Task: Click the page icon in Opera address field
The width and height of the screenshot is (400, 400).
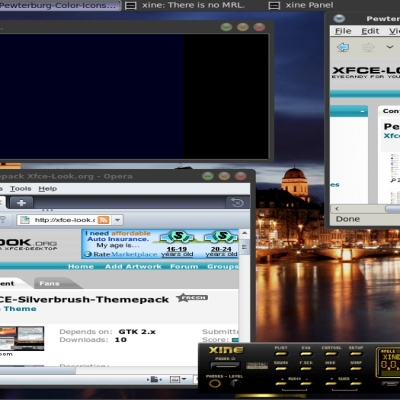Action: pyautogui.click(x=25, y=220)
